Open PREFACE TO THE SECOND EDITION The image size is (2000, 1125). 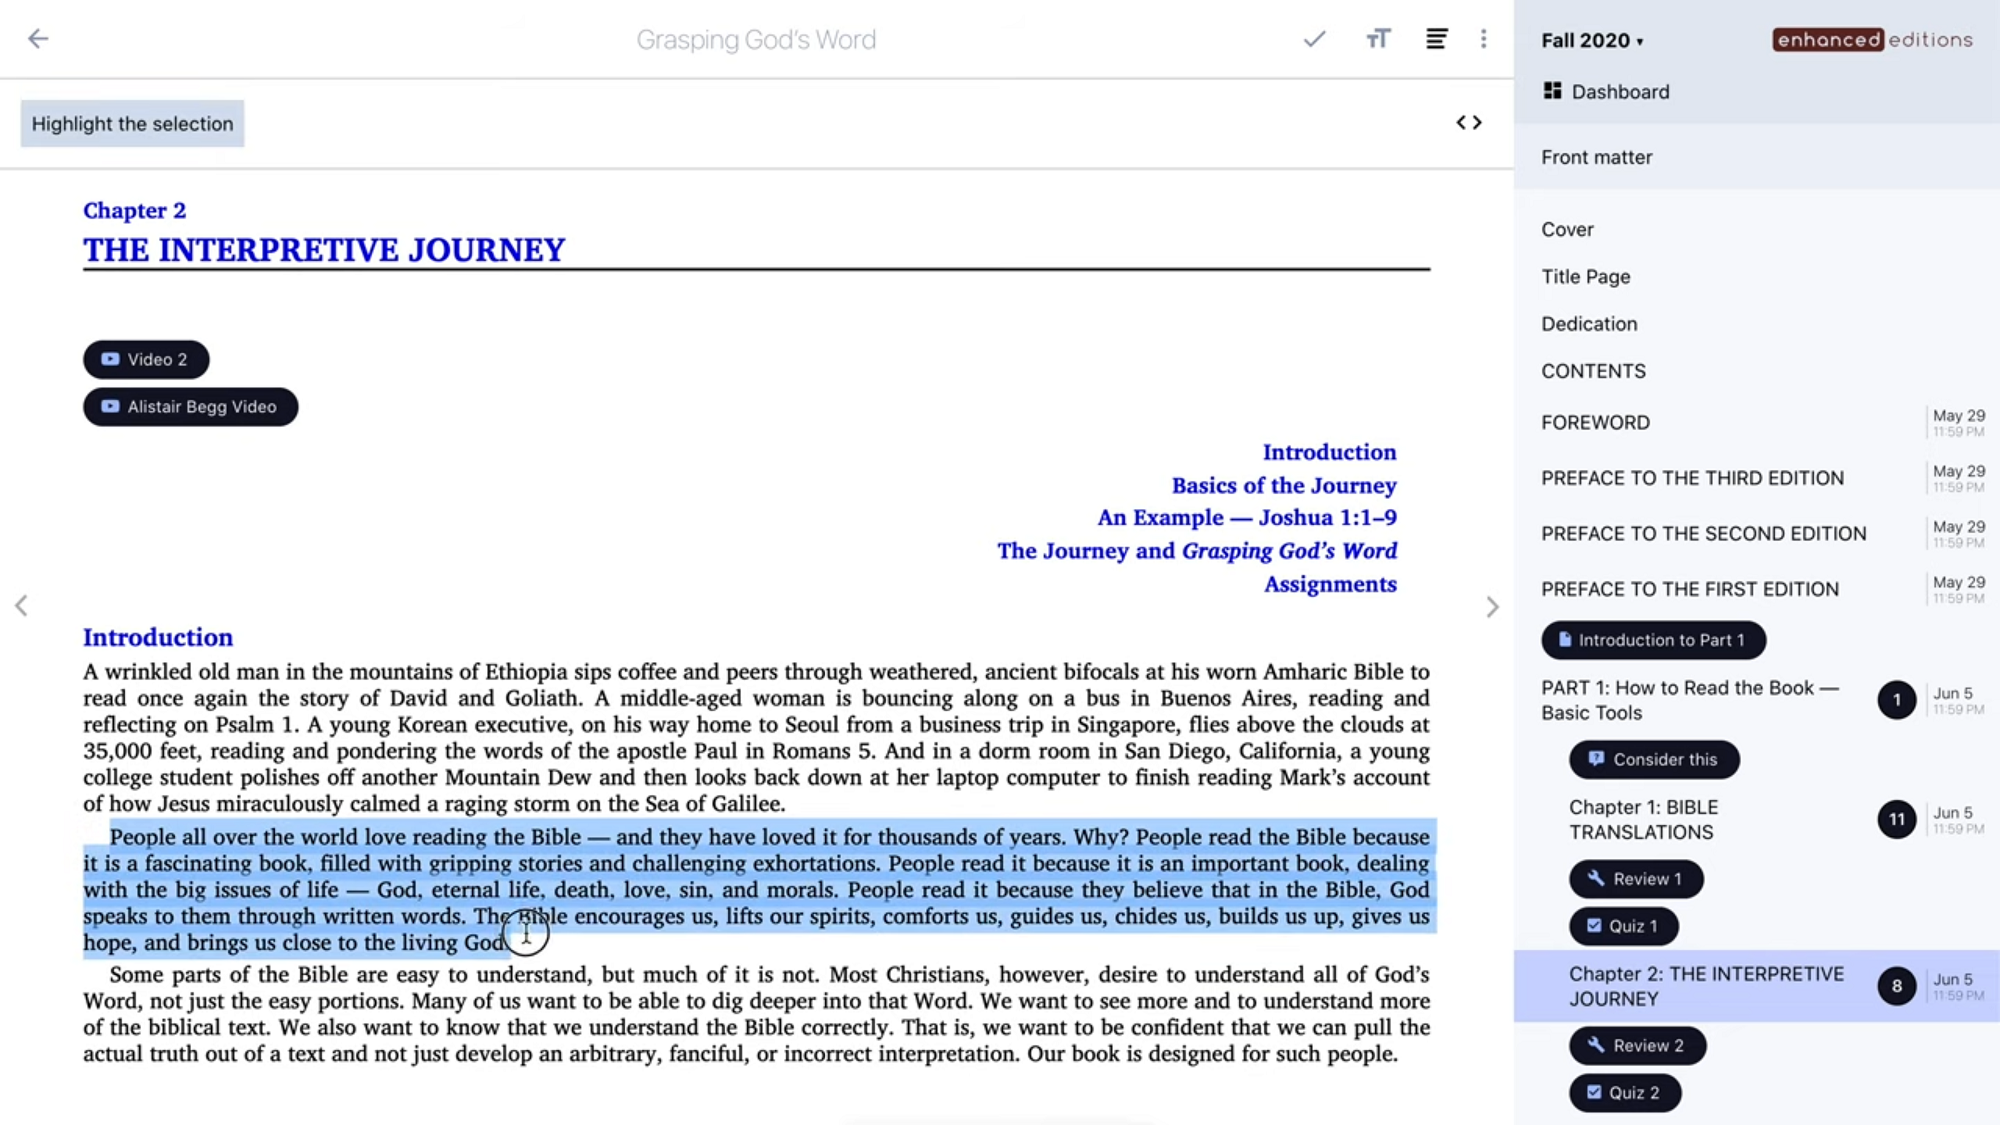point(1703,534)
